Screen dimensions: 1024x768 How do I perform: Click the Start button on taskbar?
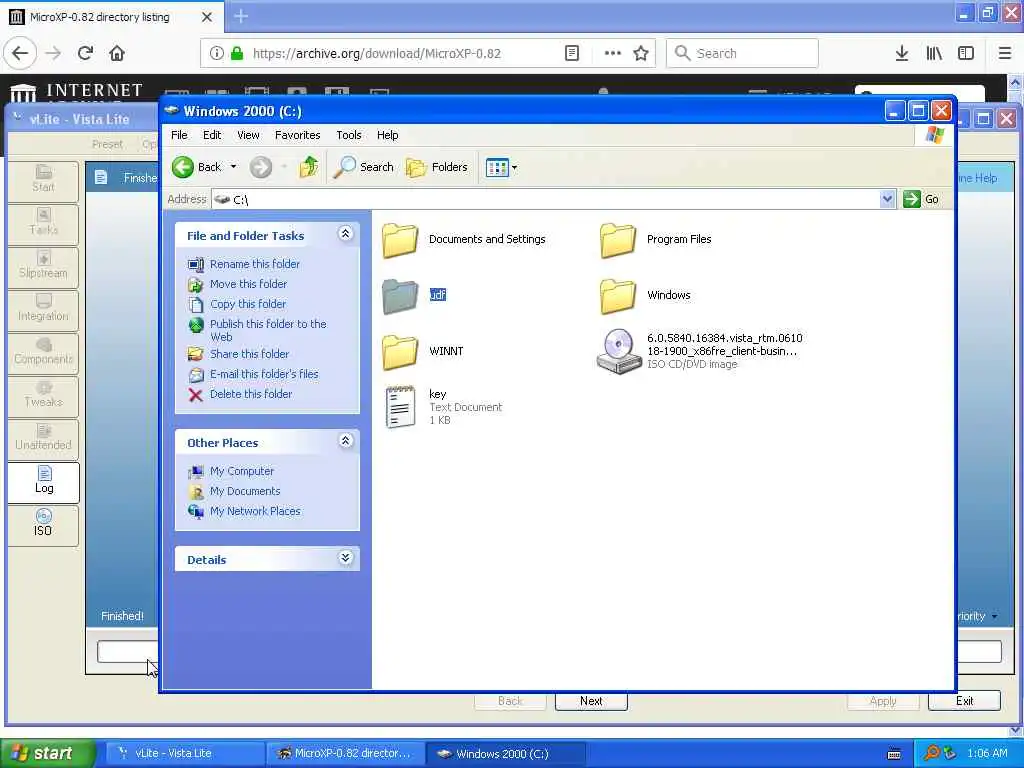(x=47, y=753)
